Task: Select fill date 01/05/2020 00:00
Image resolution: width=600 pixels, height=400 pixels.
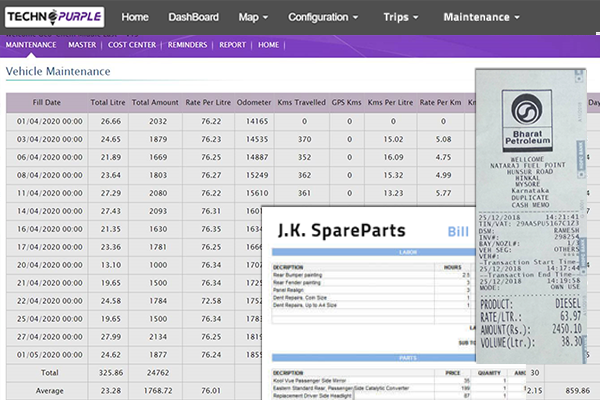Action: (49, 355)
